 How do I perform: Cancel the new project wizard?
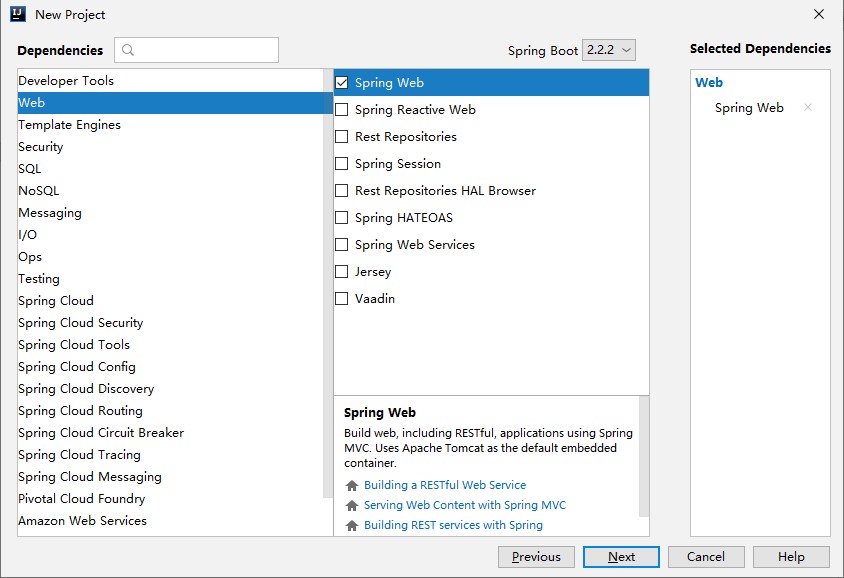pos(706,557)
